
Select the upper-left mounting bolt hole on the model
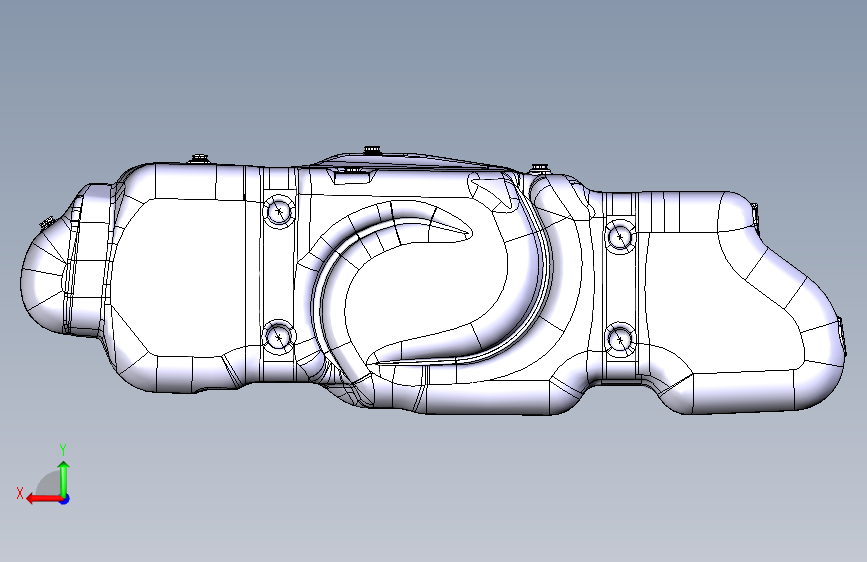[279, 211]
